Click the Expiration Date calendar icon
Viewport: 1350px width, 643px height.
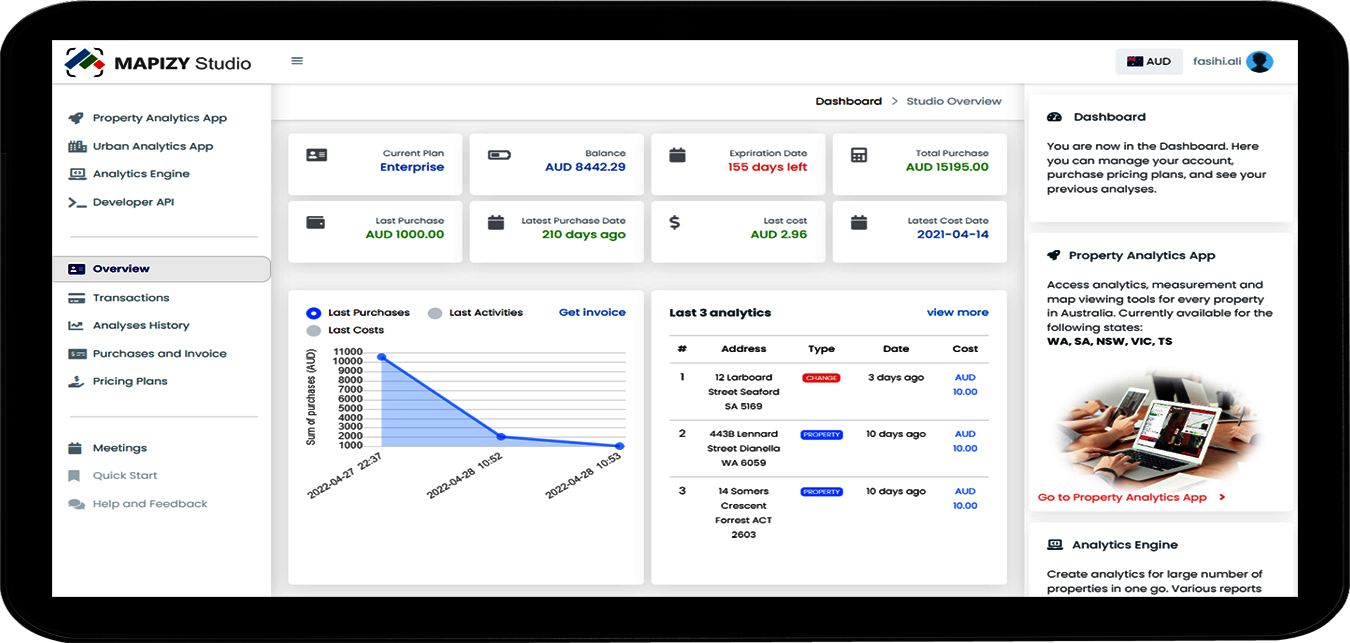677,155
